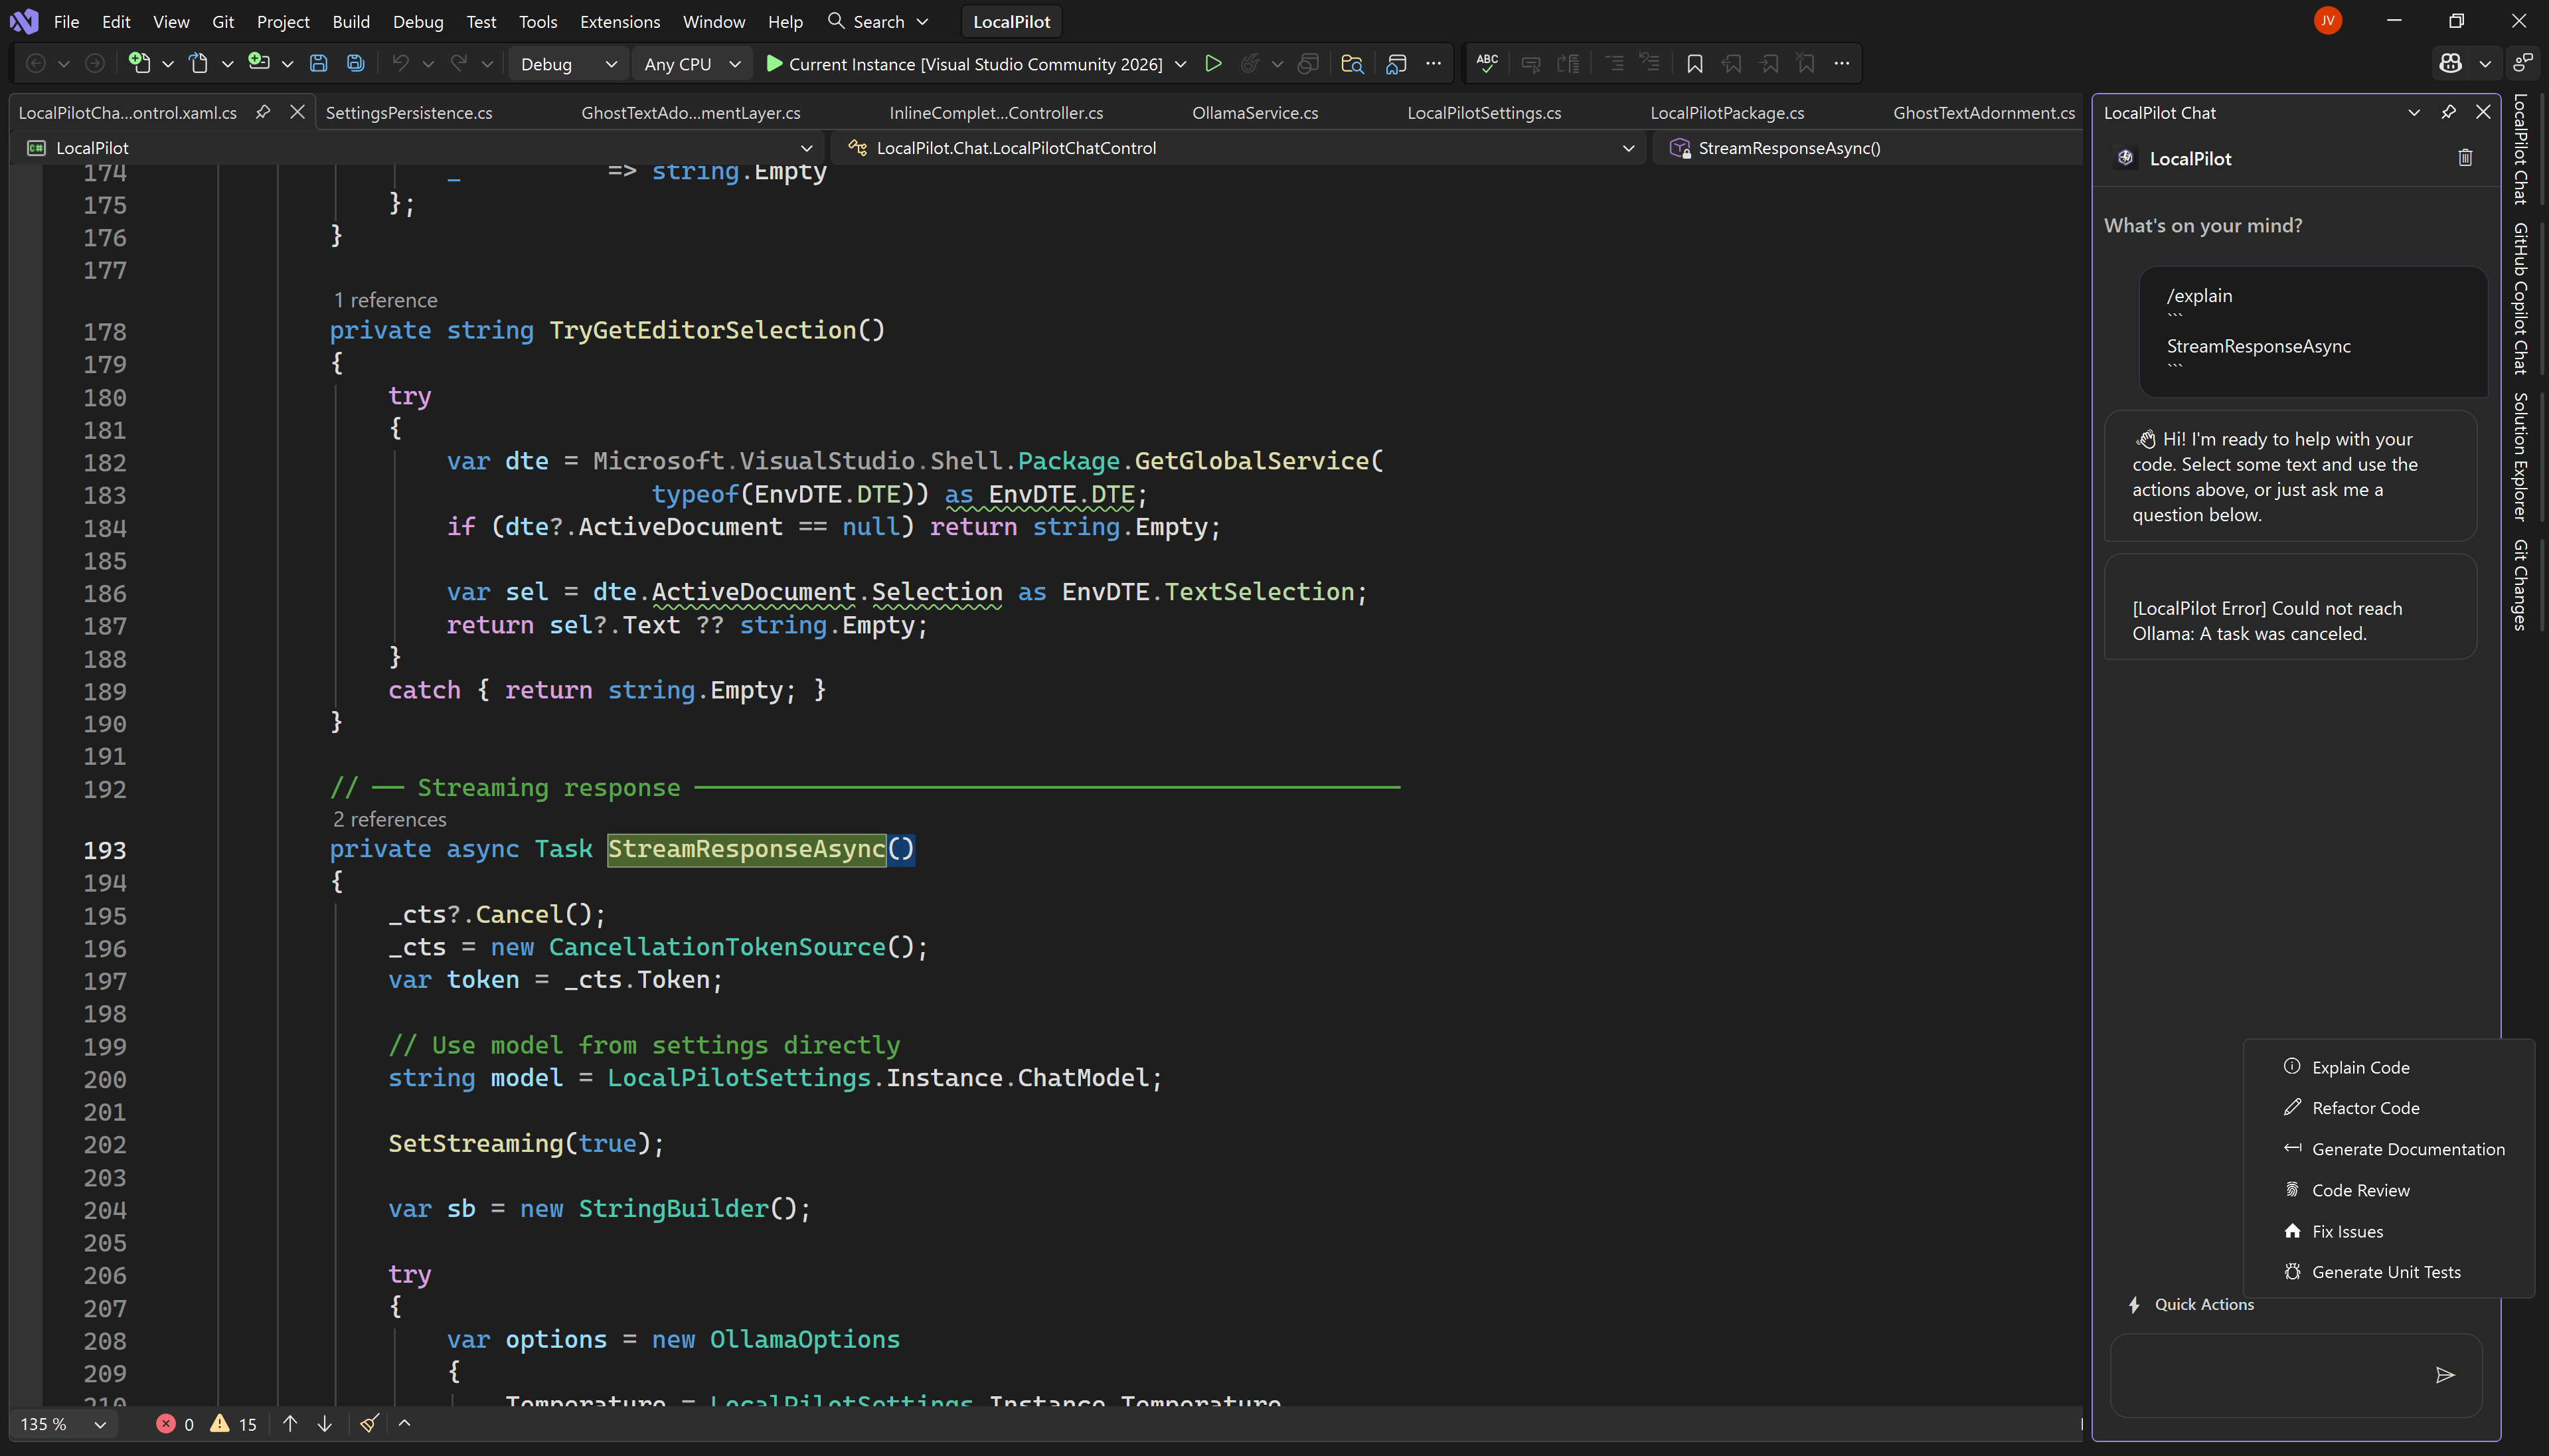Toggle pin on LocalPilot Chat panel
The height and width of the screenshot is (1456, 2549).
point(2448,112)
